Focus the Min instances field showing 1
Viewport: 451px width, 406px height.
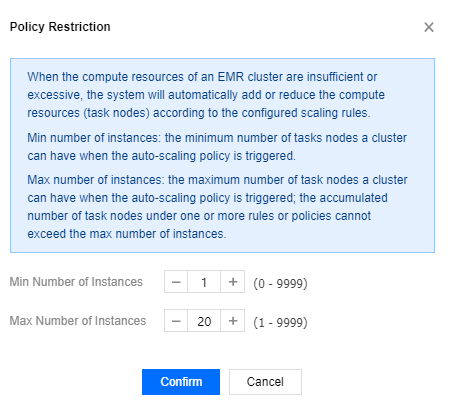point(204,282)
